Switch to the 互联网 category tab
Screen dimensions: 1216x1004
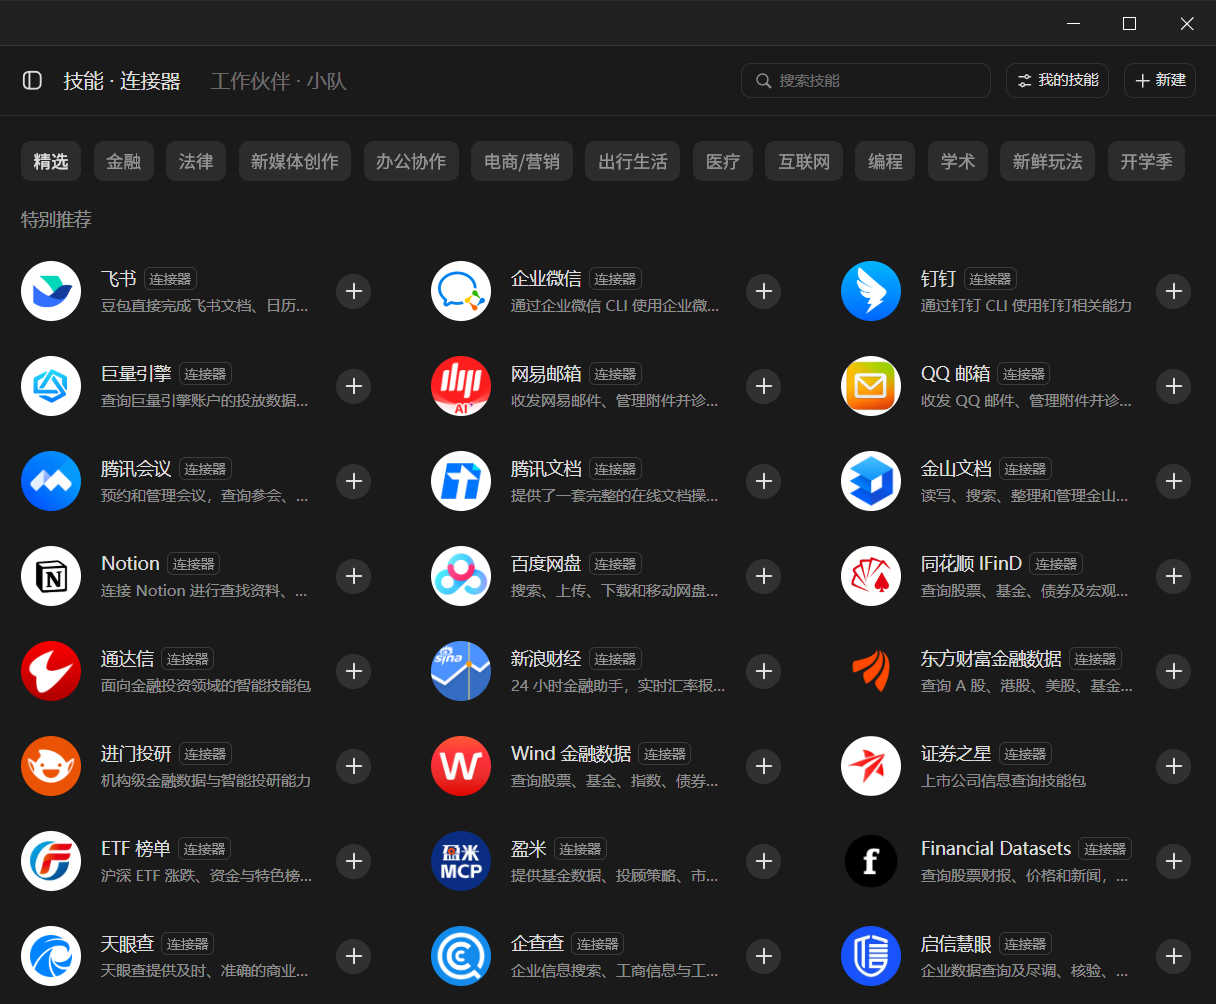point(804,161)
